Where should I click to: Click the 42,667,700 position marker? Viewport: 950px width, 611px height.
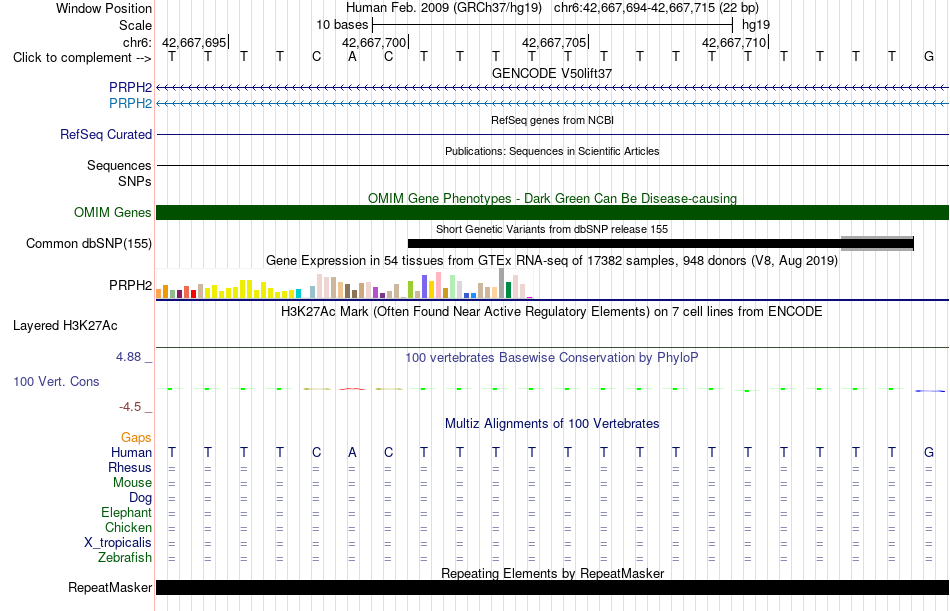[374, 42]
